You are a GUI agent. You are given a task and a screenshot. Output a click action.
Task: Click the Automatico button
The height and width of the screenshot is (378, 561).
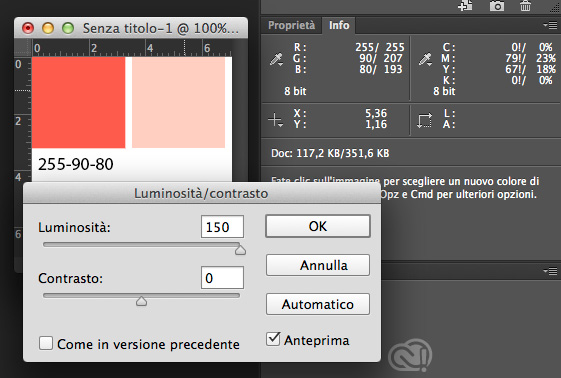(318, 304)
